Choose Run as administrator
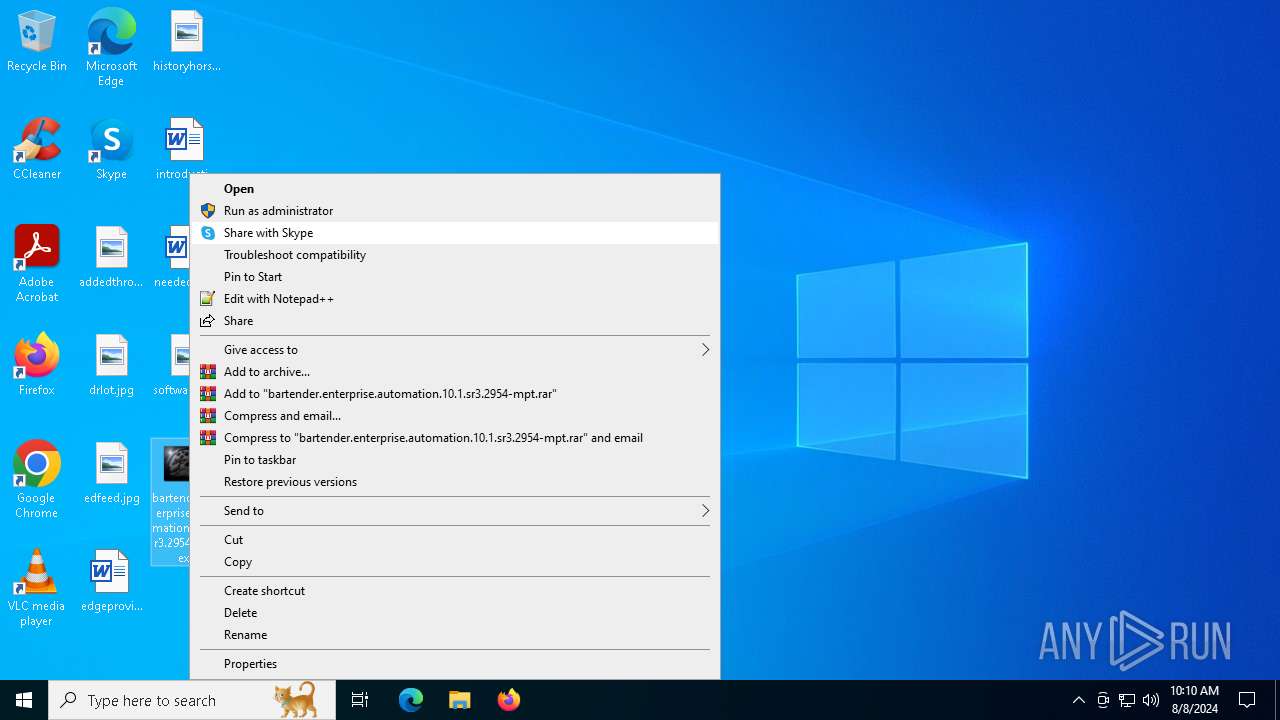 pyautogui.click(x=455, y=211)
